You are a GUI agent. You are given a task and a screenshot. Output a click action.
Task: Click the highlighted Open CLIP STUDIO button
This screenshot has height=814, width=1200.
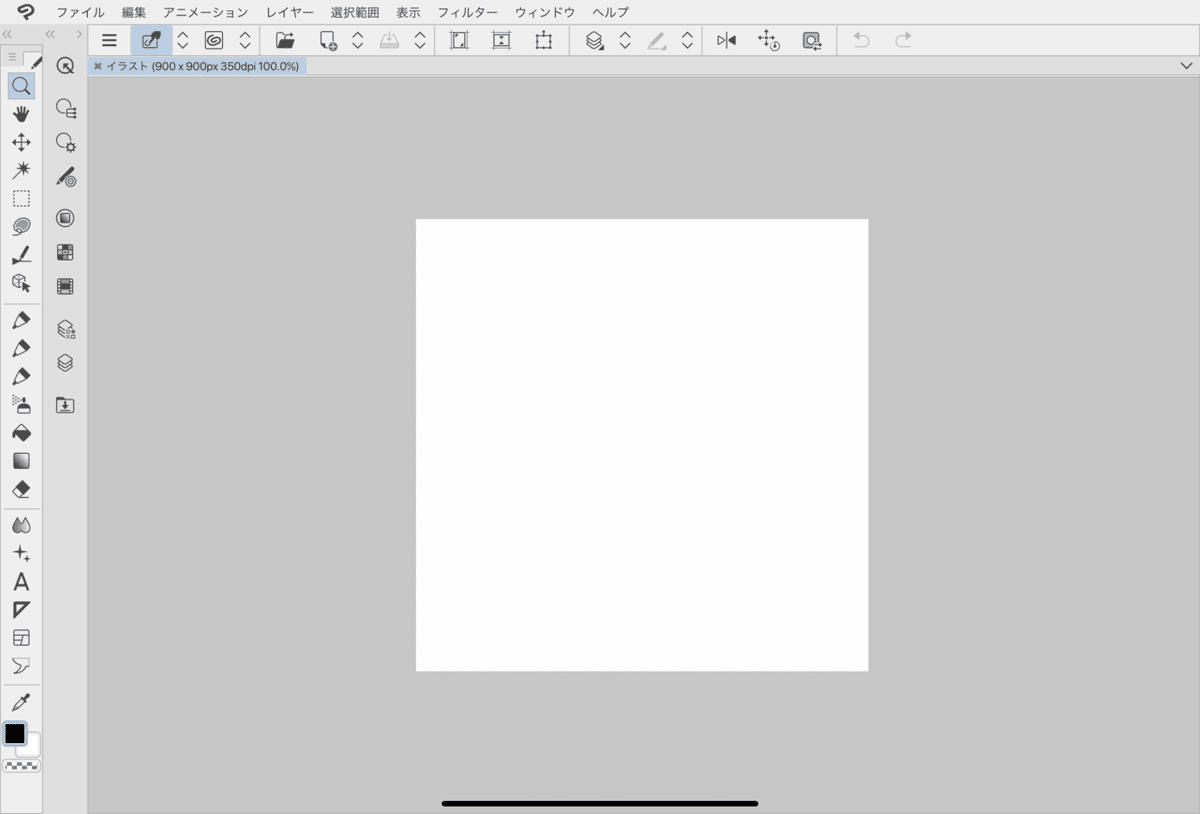151,41
